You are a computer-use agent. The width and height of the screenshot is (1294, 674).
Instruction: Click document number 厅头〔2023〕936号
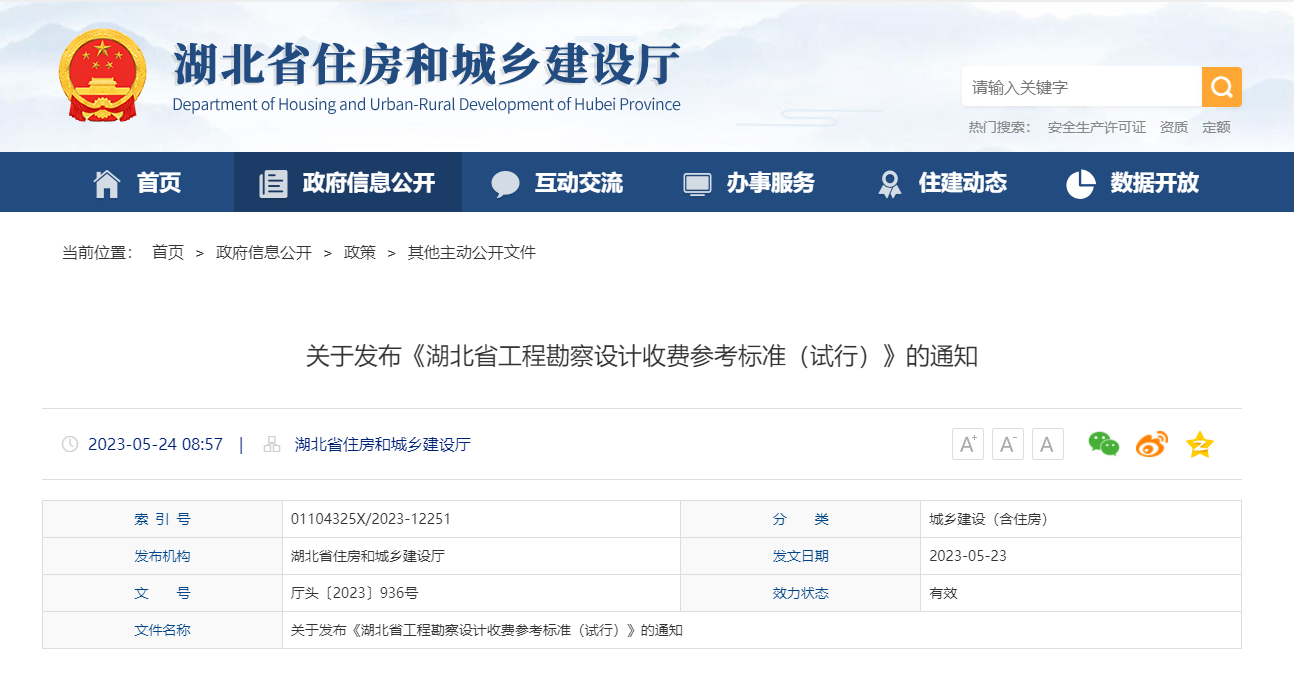[x=354, y=593]
